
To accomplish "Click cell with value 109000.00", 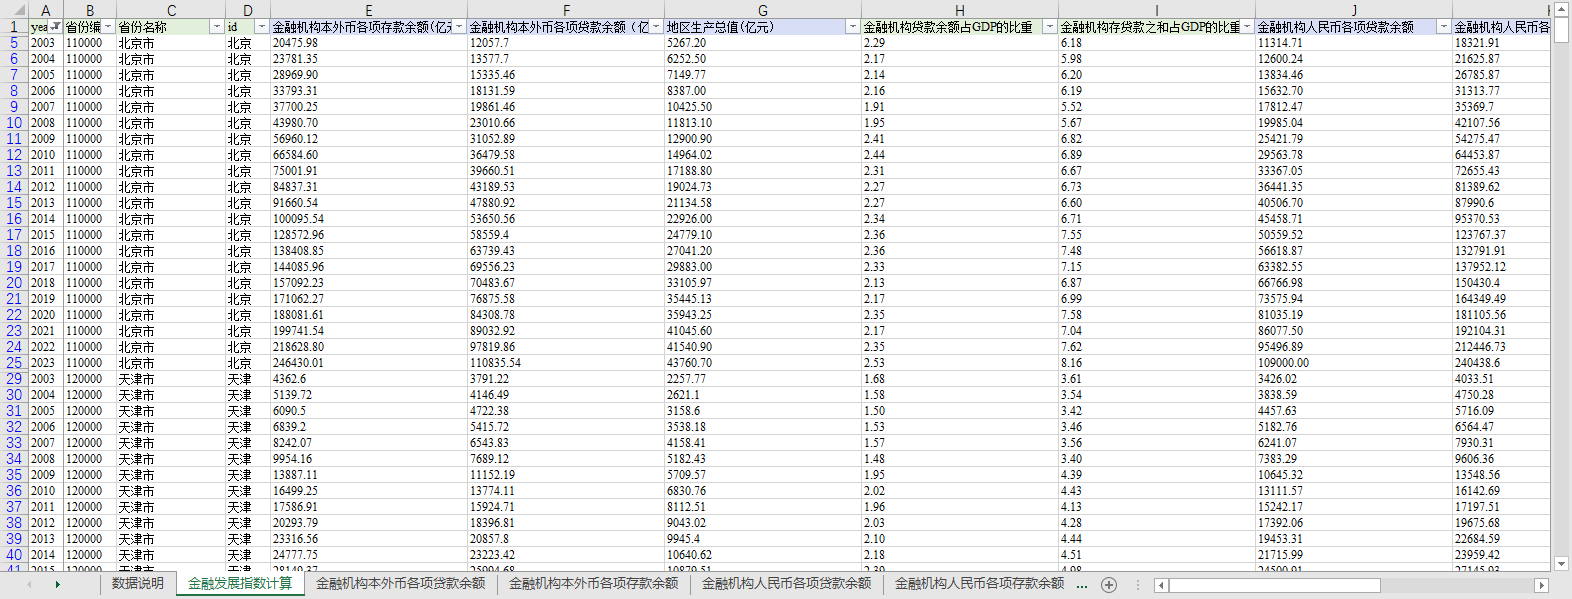I will tap(1353, 363).
